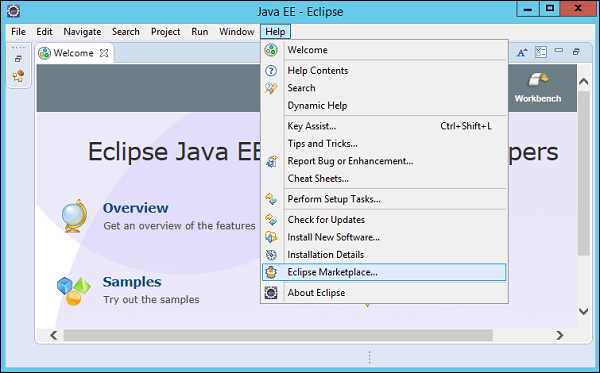Open the Edit menu
Viewport: 600px width, 373px height.
pyautogui.click(x=44, y=32)
